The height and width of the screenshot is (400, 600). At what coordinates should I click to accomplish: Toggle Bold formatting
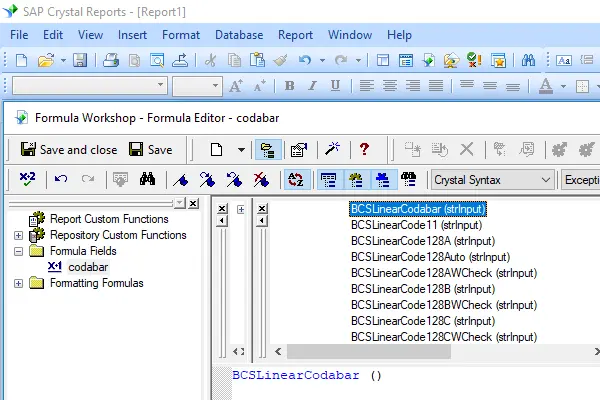(290, 86)
